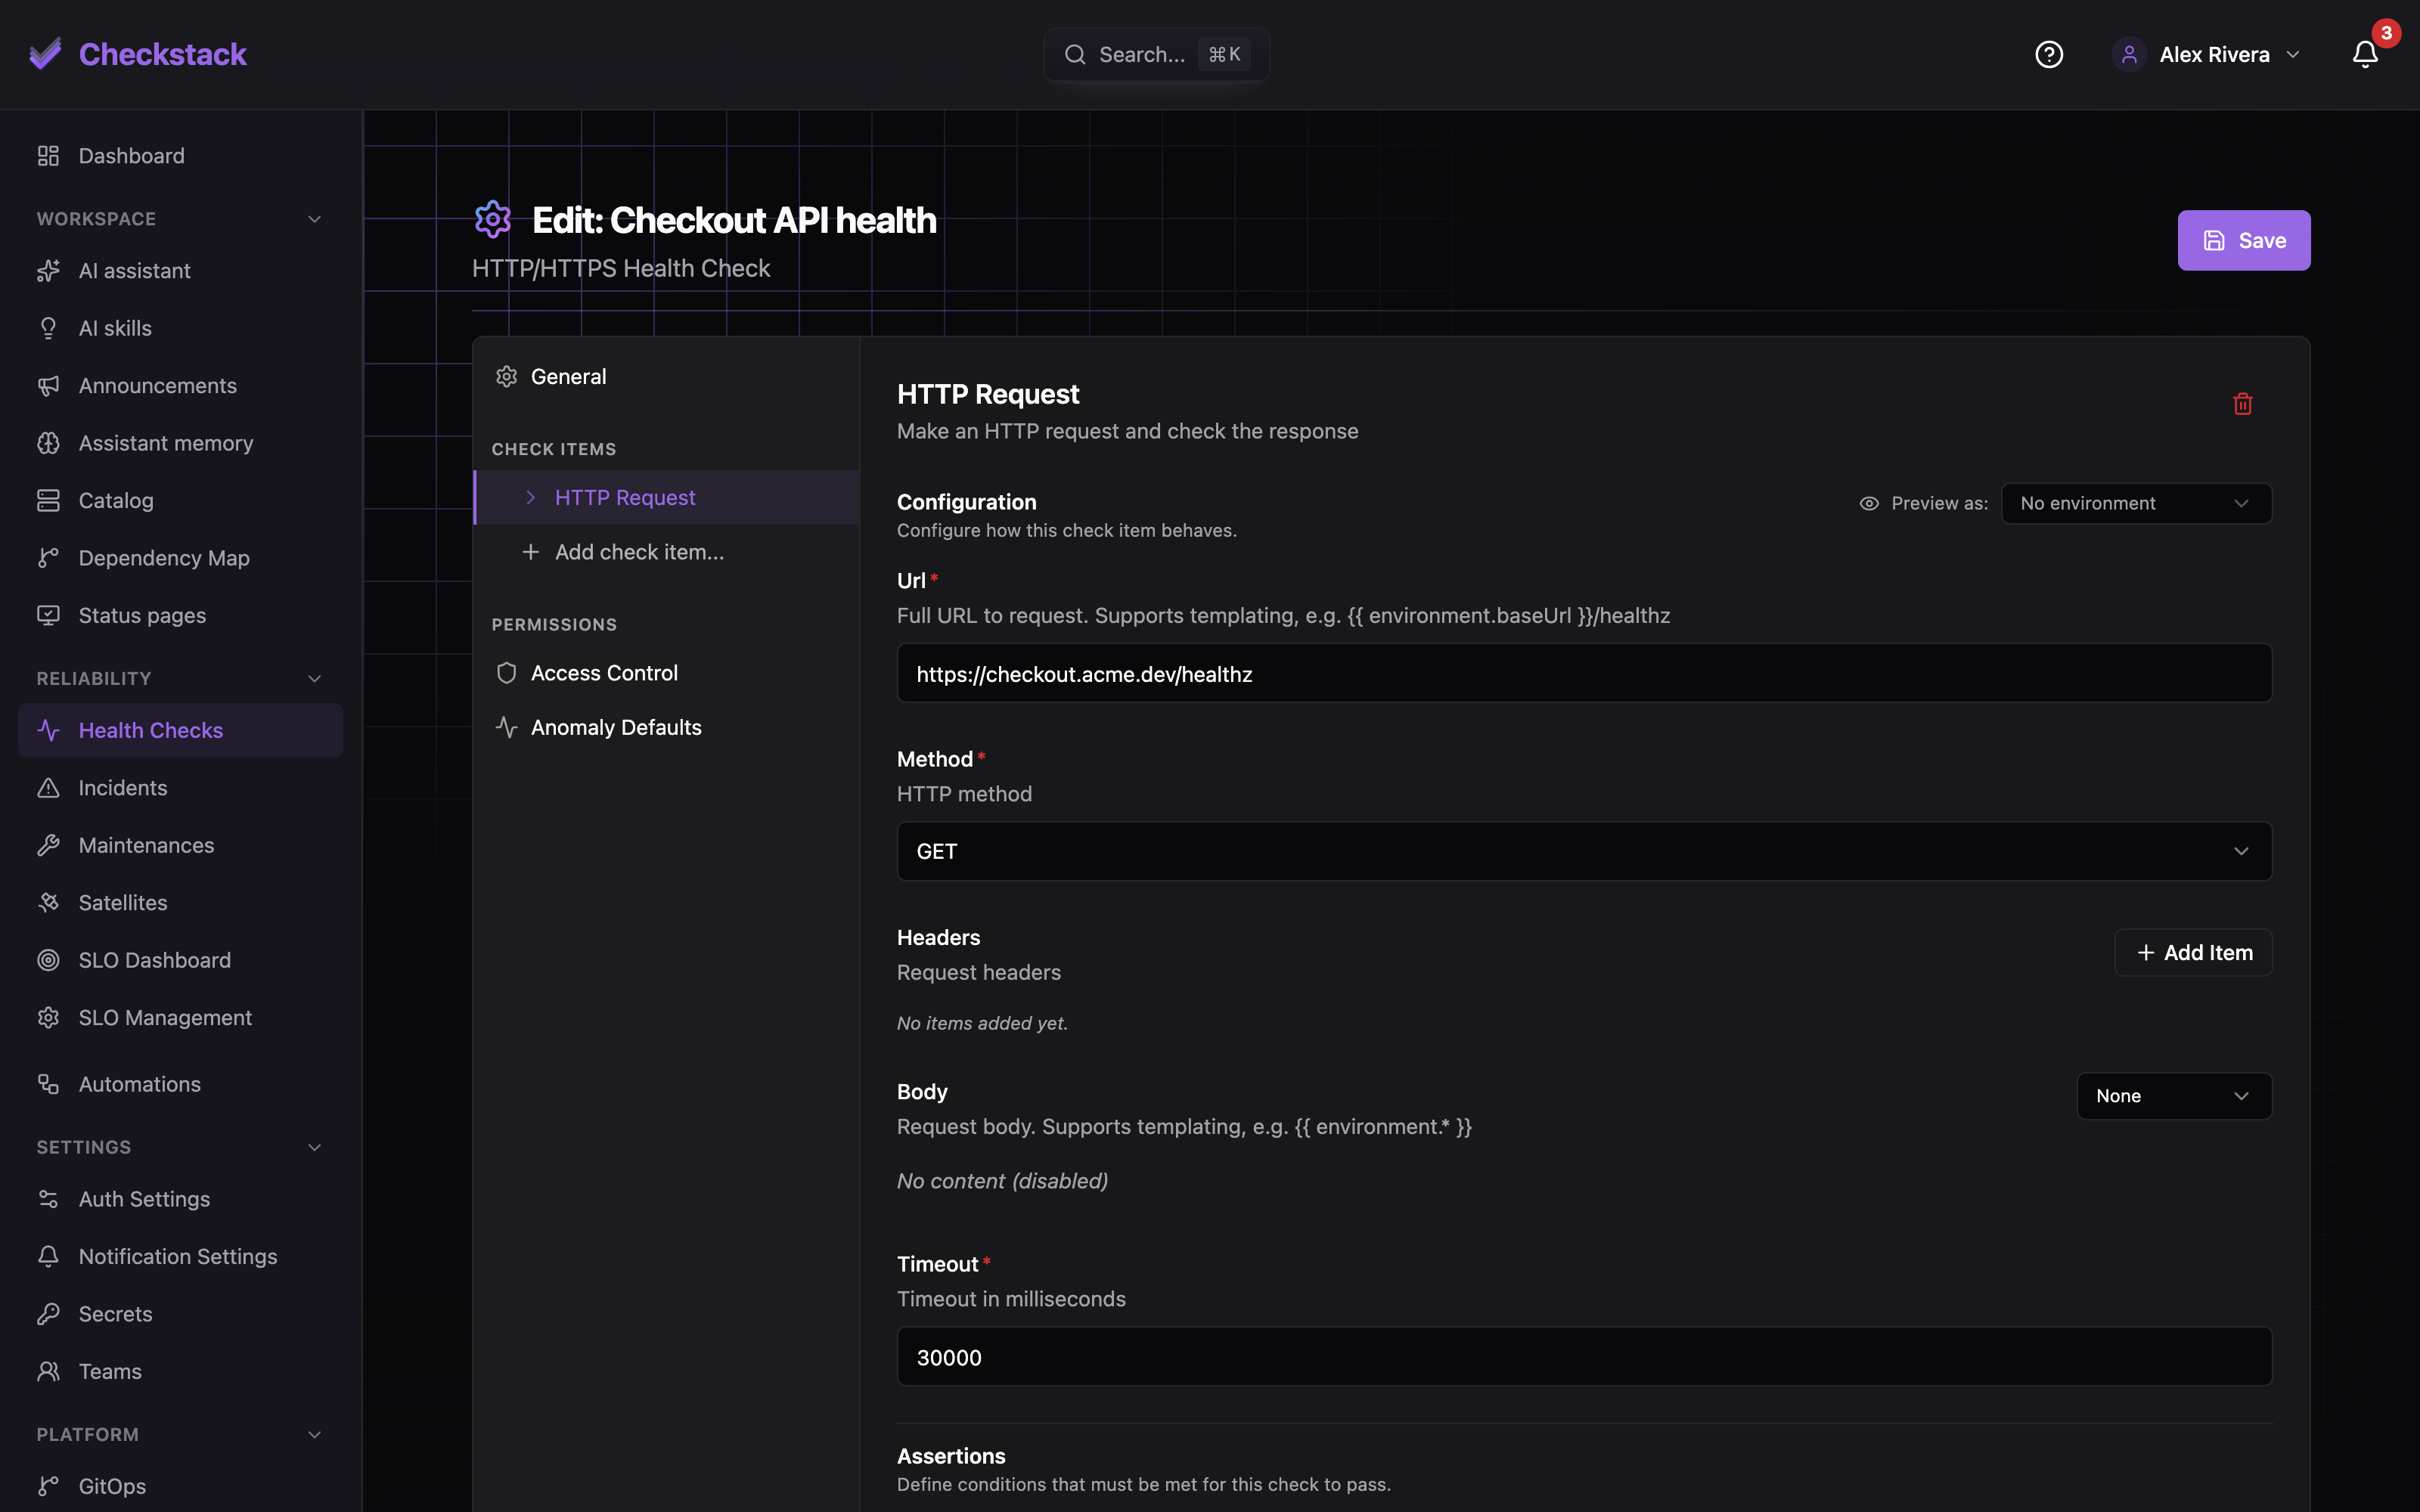Click the Secrets key icon
2420x1512 pixels.
click(x=48, y=1314)
